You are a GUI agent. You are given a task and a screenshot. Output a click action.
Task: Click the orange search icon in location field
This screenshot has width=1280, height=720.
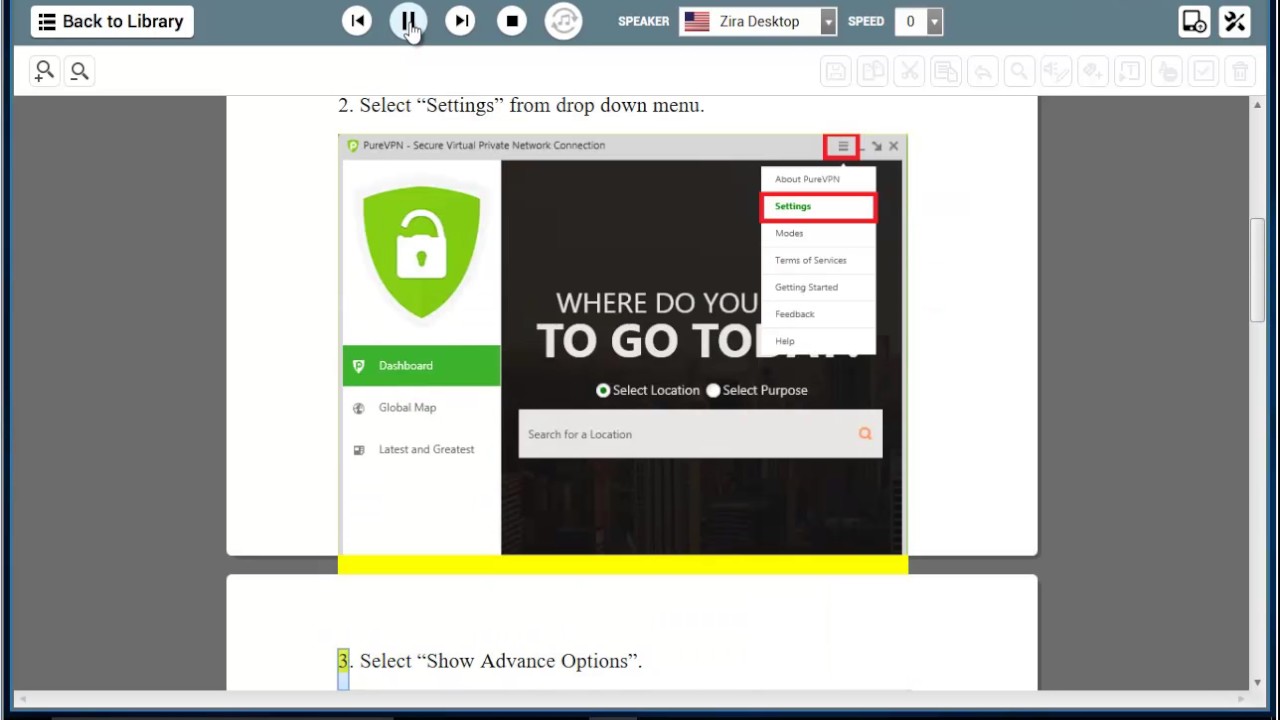(x=865, y=434)
